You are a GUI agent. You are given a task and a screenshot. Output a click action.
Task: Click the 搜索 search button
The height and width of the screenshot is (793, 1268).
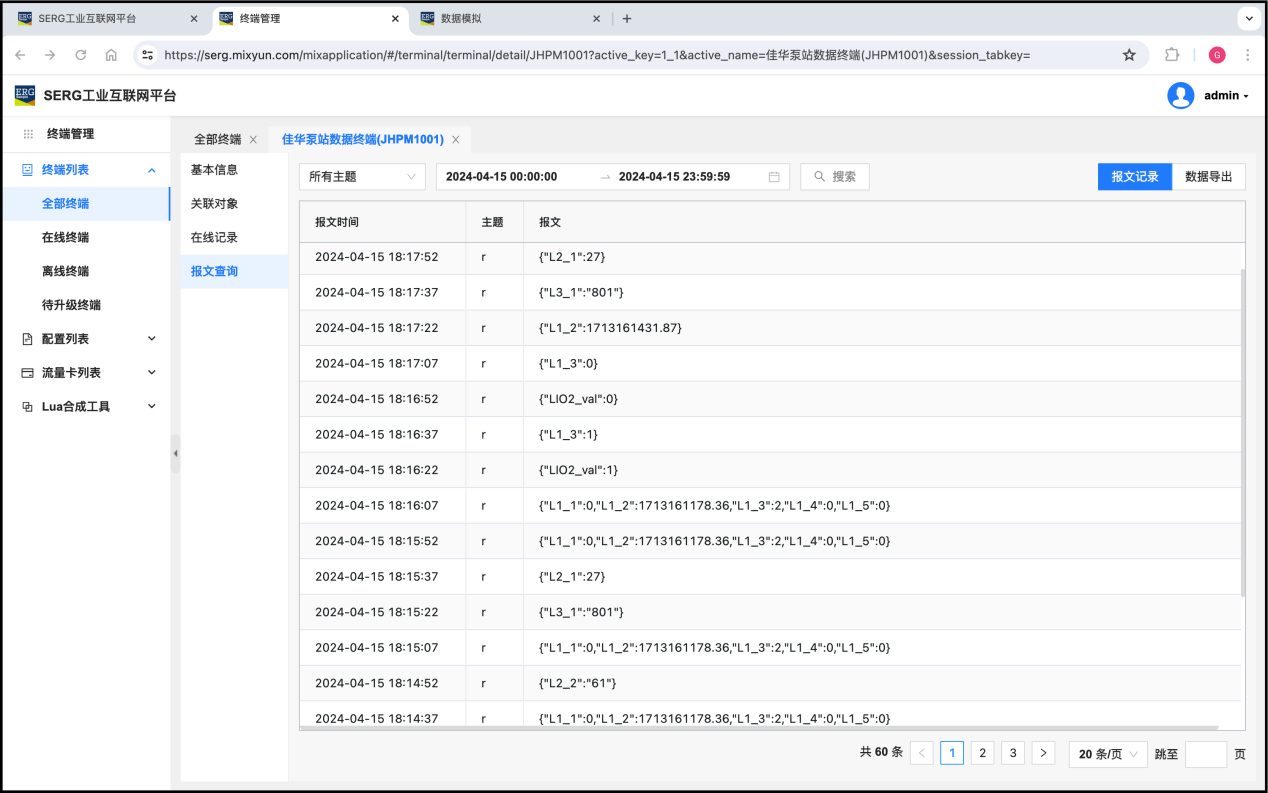pos(835,177)
